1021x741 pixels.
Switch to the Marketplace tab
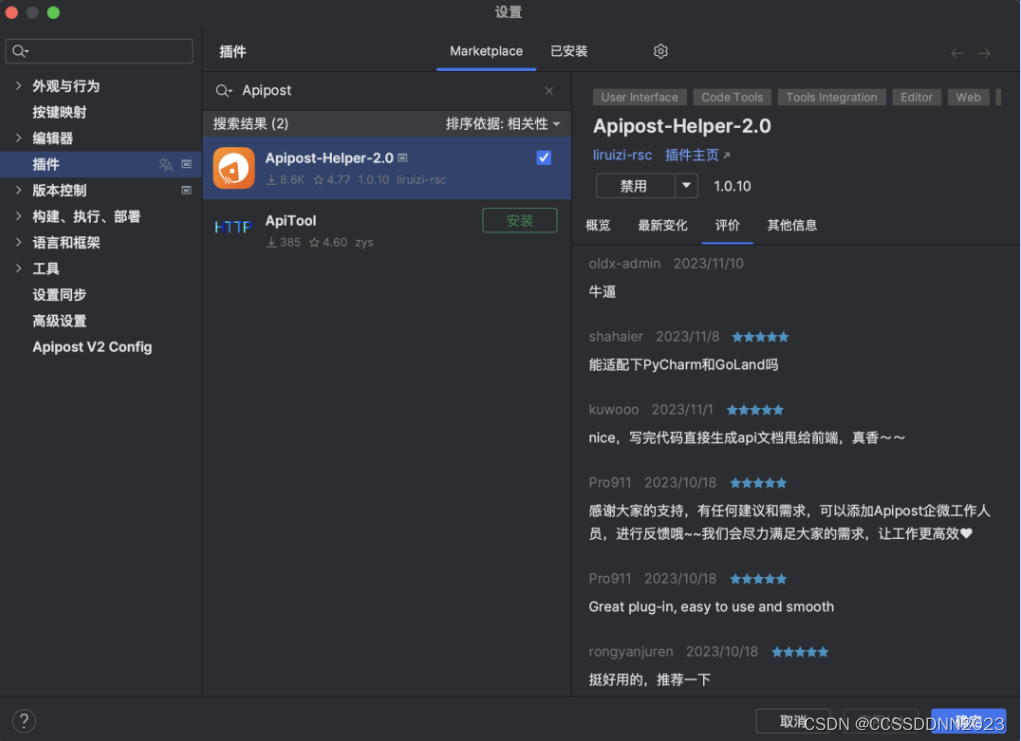486,51
